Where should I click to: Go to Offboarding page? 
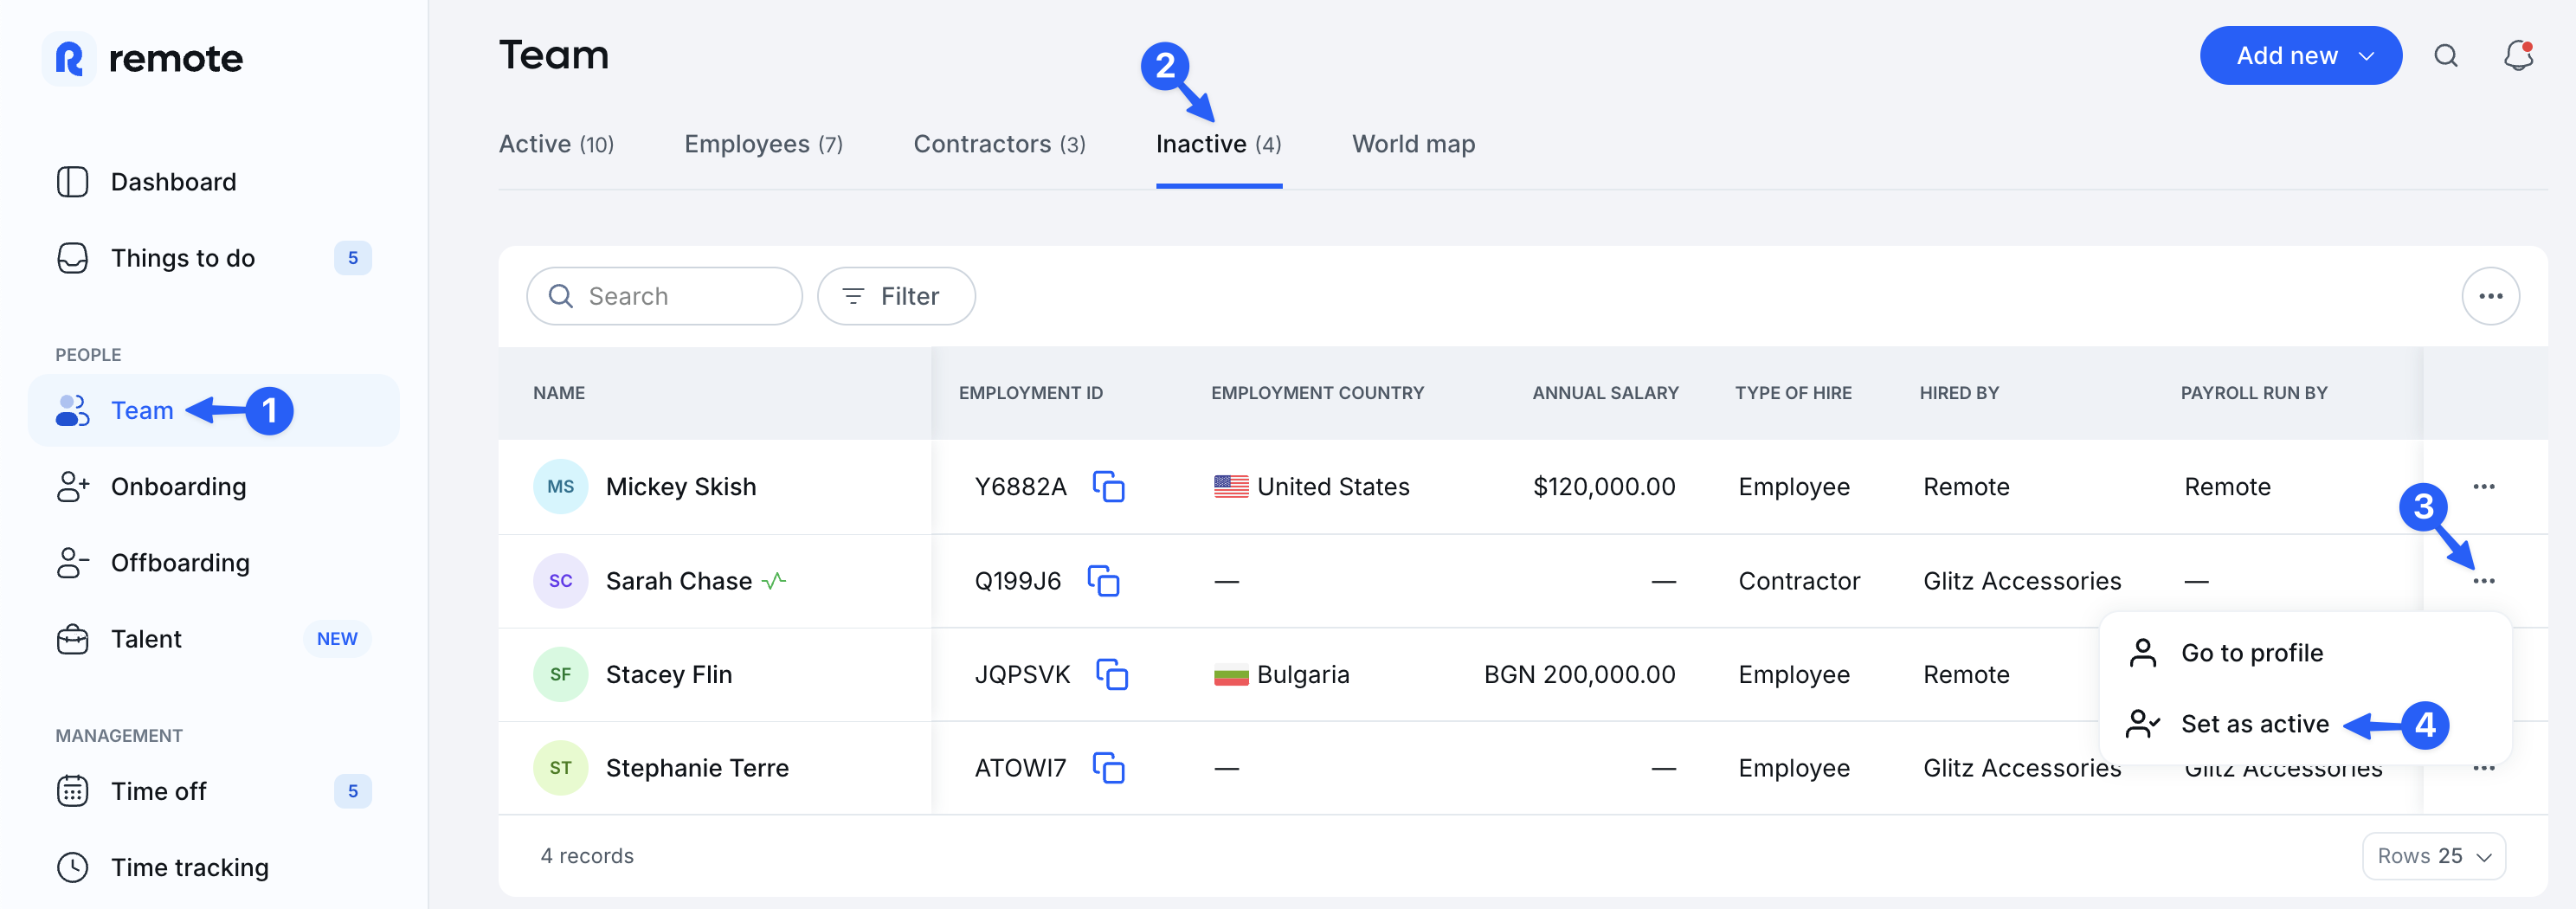point(214,563)
